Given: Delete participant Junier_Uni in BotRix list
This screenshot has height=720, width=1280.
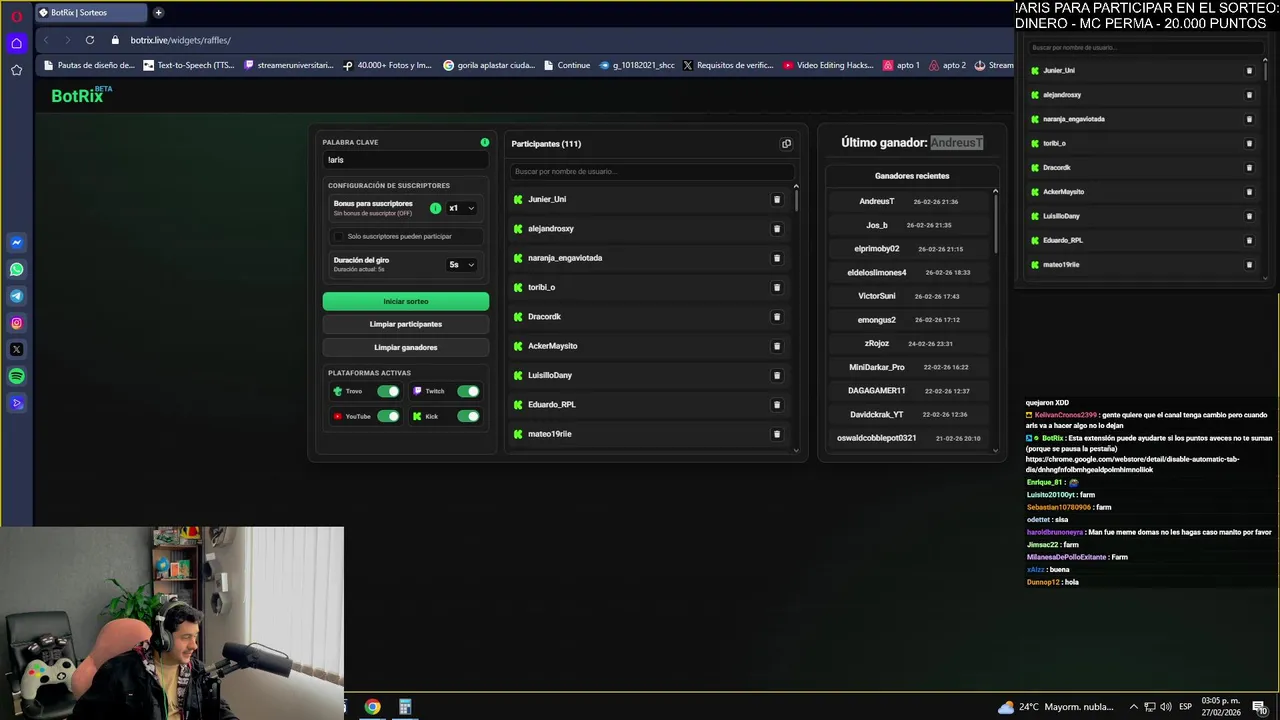Looking at the screenshot, I should click(x=777, y=200).
